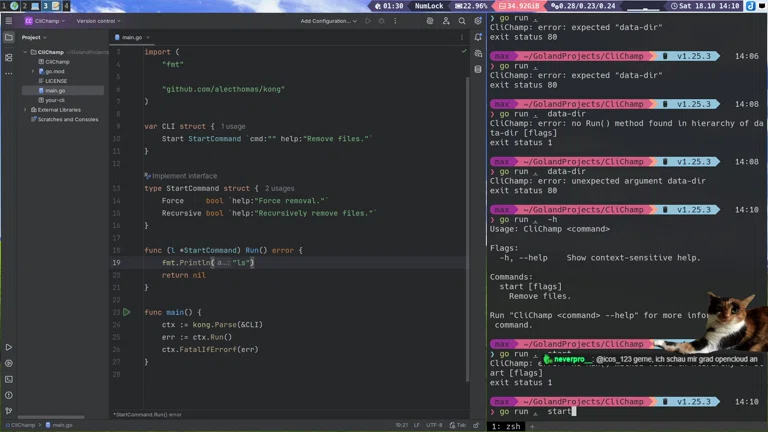Switch to the zsh terminal tab

pos(506,427)
